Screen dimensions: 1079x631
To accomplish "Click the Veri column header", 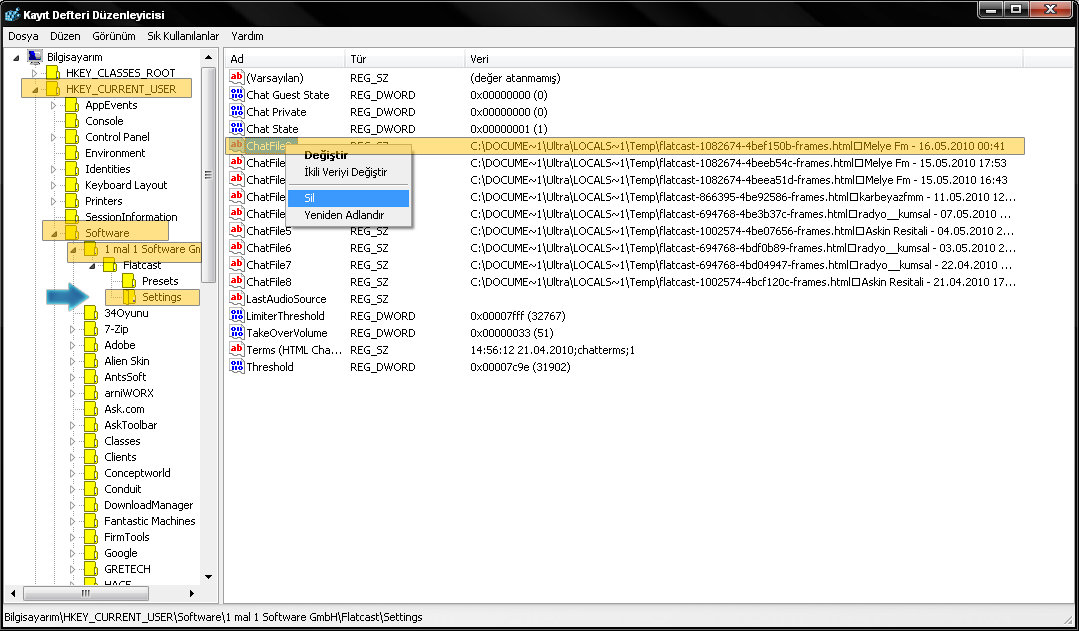I will click(x=479, y=59).
